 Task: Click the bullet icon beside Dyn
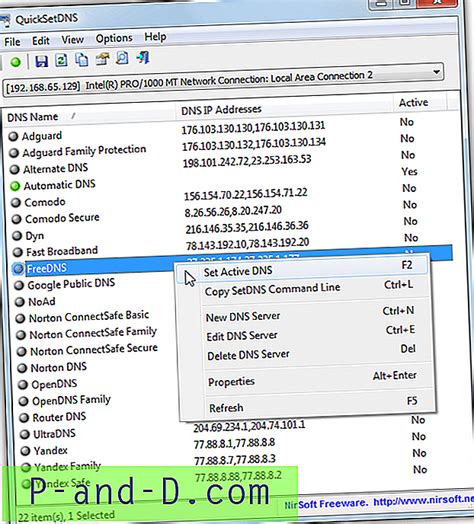coord(17,236)
